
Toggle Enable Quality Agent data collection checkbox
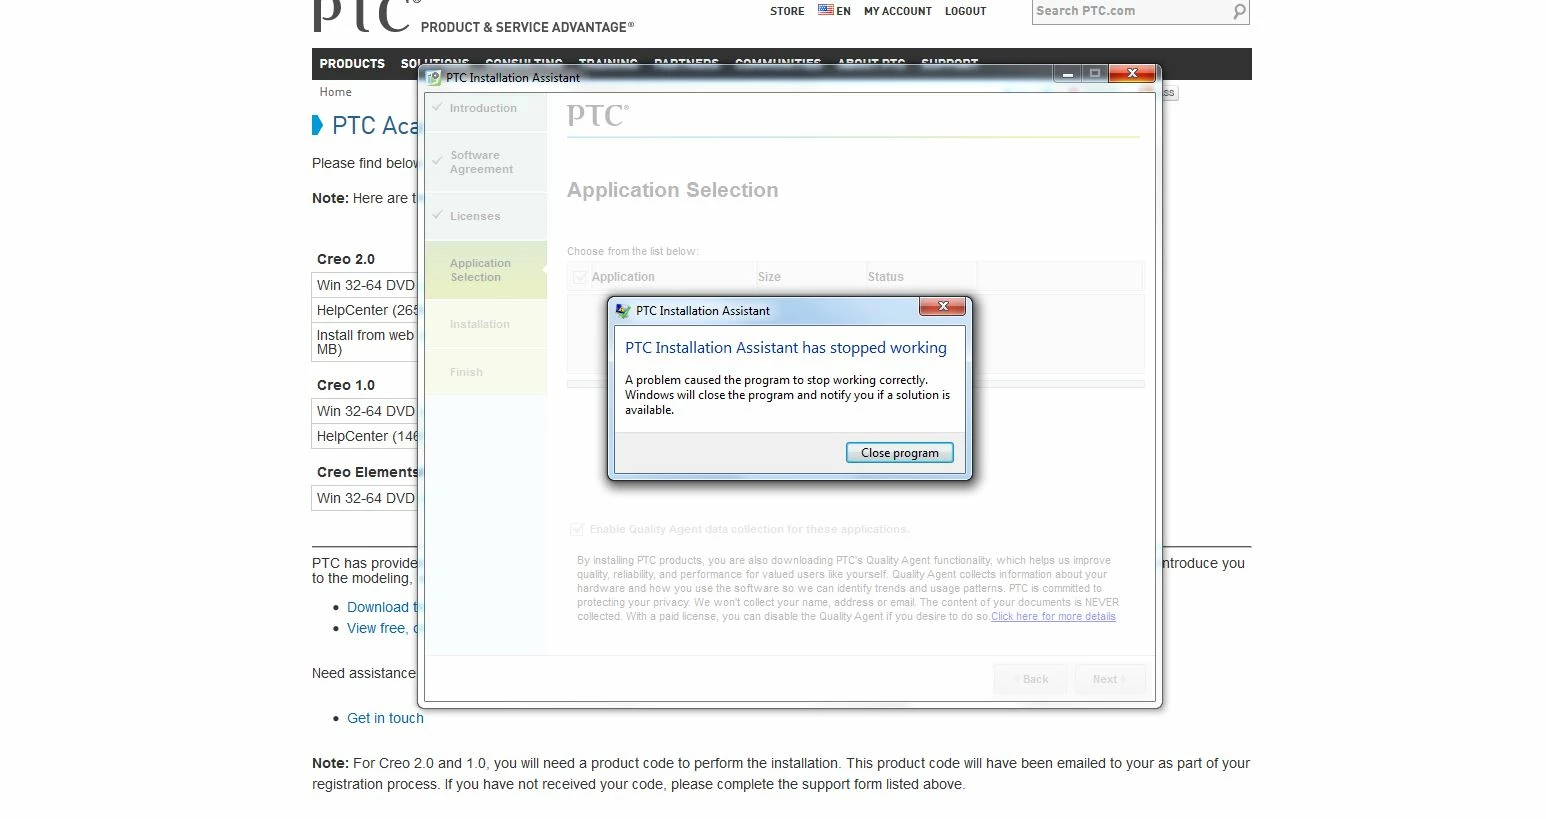click(x=576, y=529)
